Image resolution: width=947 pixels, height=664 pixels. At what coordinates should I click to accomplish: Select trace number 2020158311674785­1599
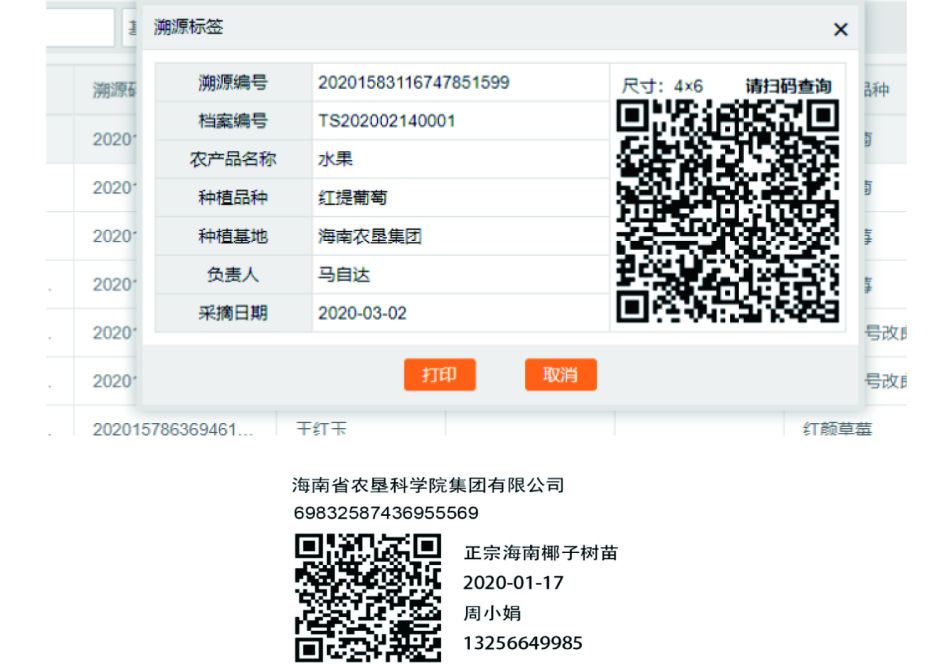pyautogui.click(x=414, y=82)
